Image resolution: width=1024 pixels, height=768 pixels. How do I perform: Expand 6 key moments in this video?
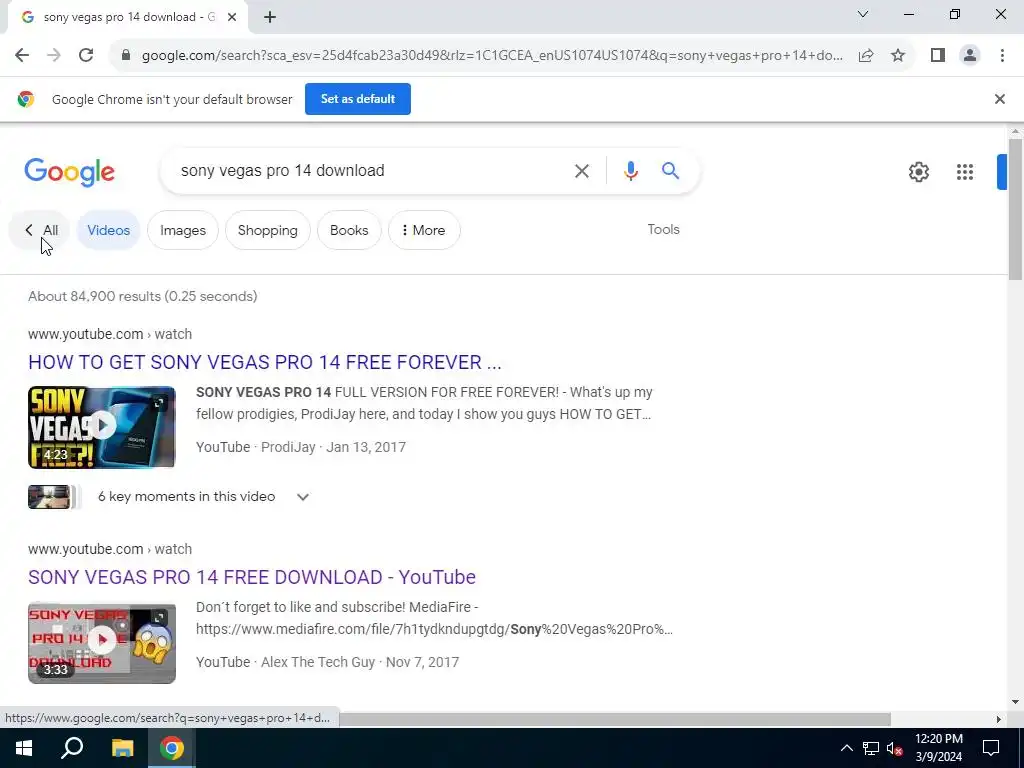[x=302, y=497]
